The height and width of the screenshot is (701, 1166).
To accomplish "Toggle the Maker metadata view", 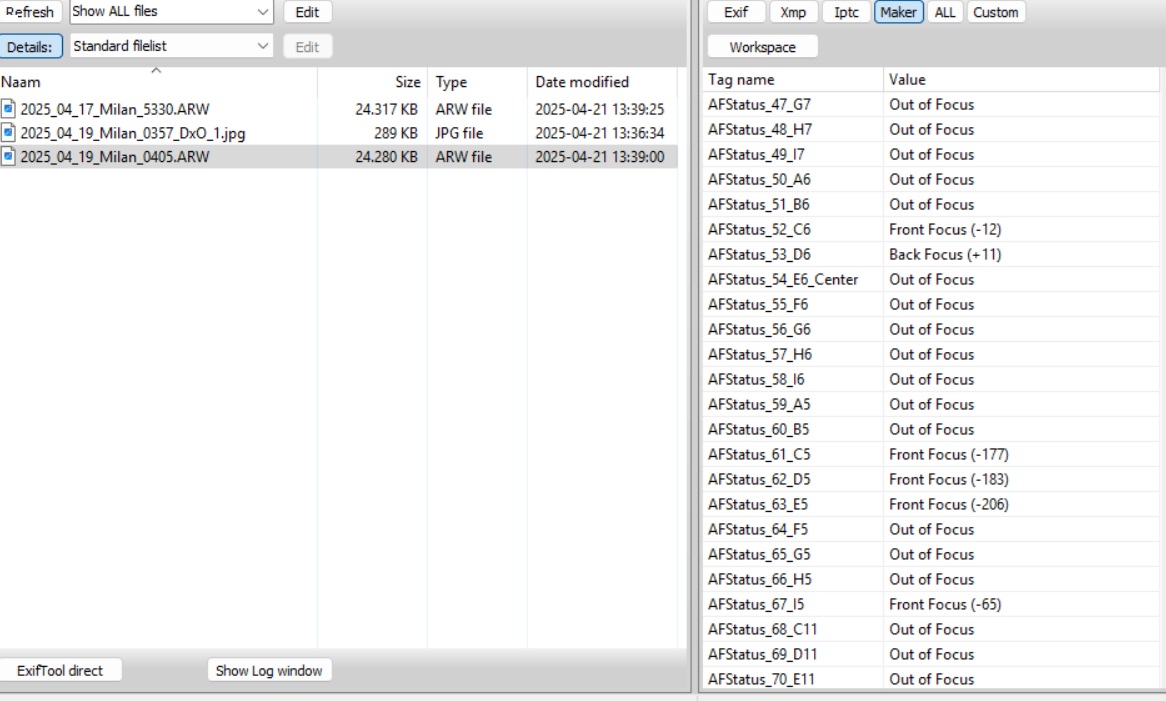I will pyautogui.click(x=898, y=12).
